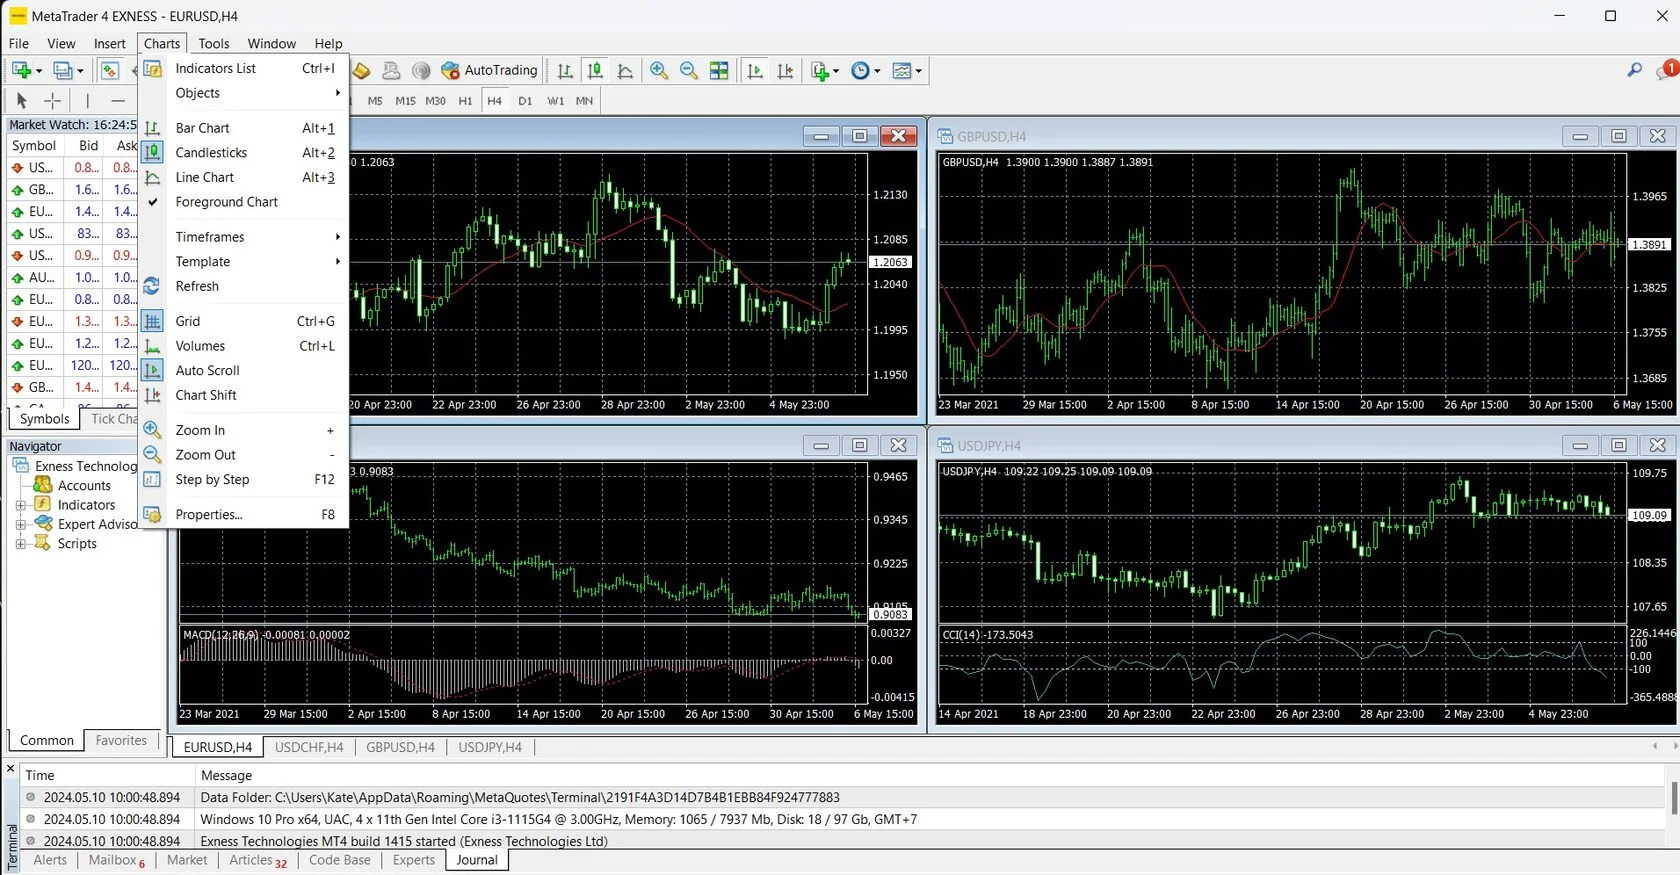Open the Profiles dropdown arrow
The height and width of the screenshot is (875, 1680).
pyautogui.click(x=80, y=71)
